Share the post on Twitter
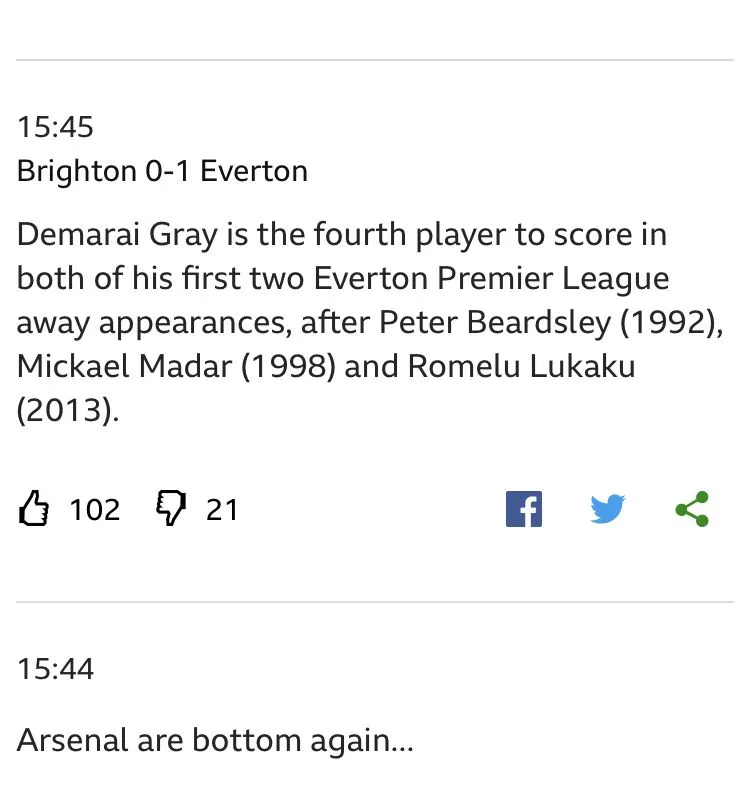This screenshot has height=790, width=750. click(x=608, y=509)
